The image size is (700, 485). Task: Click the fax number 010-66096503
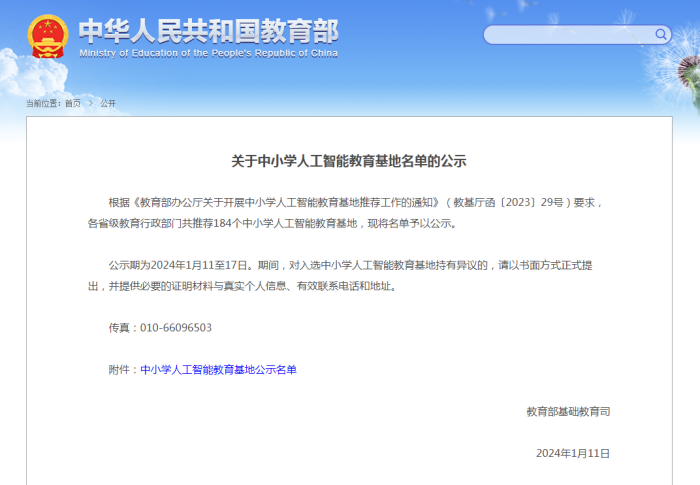click(176, 328)
